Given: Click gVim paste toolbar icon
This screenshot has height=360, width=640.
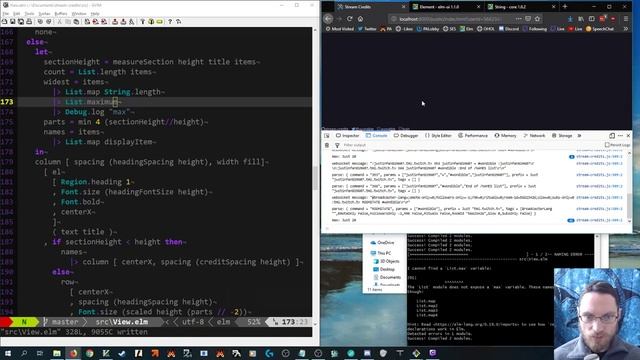Looking at the screenshot, I should (x=76, y=21).
